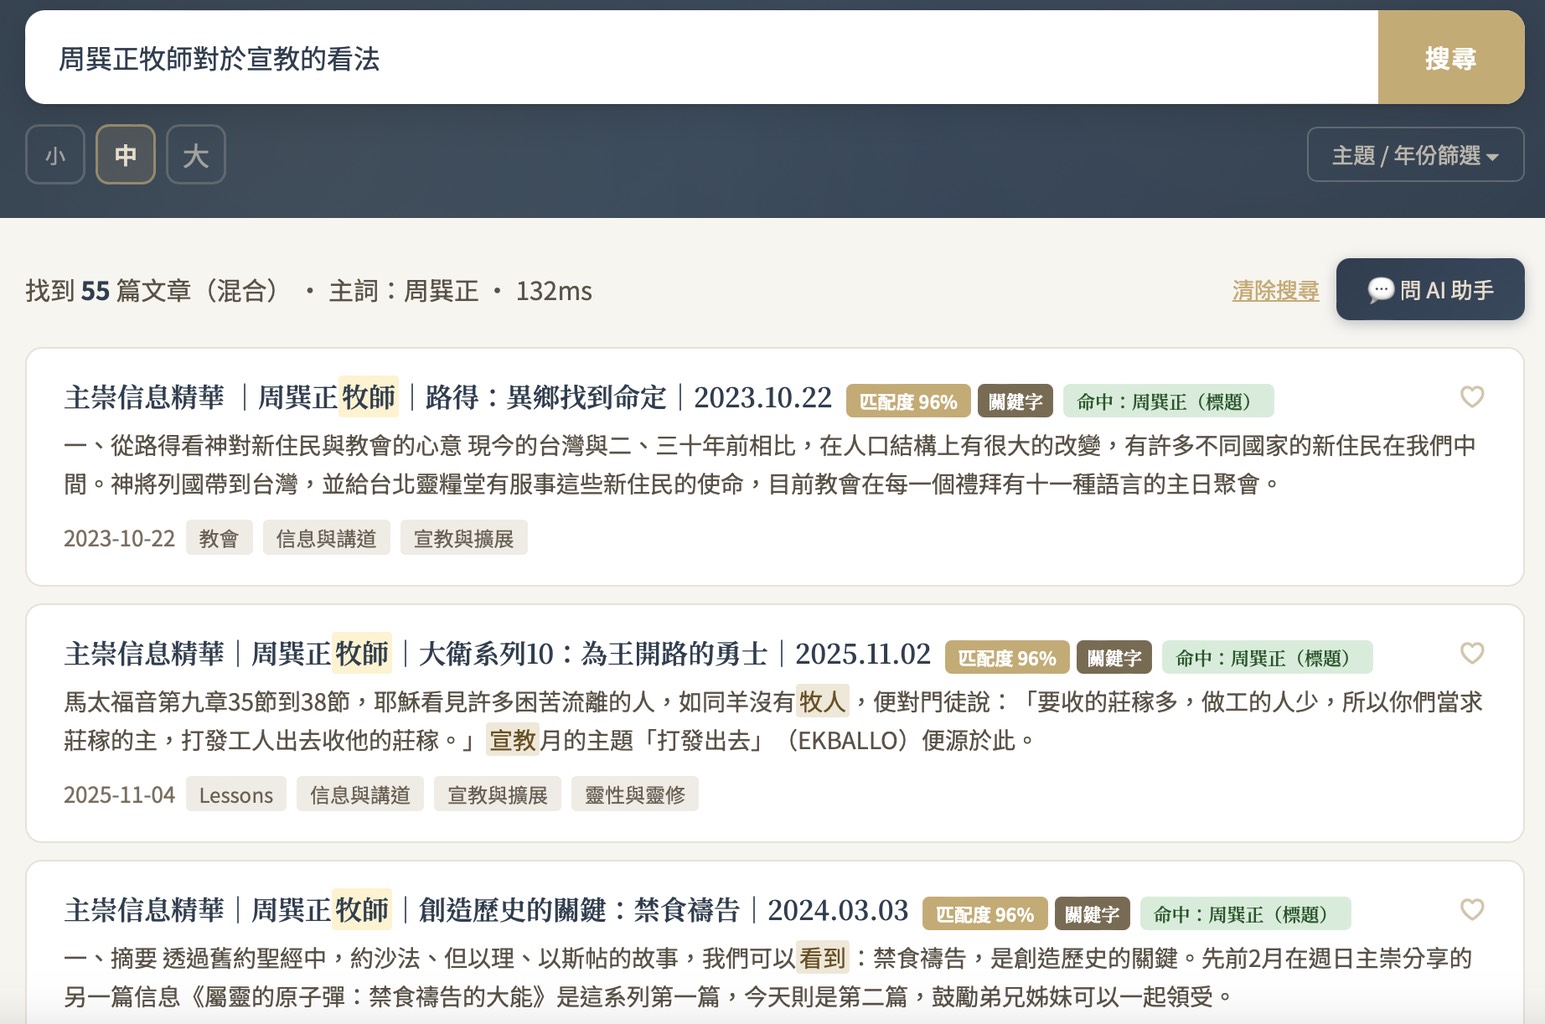Favorite the 大衛系列10 article heart
The image size is (1545, 1024).
[1472, 653]
